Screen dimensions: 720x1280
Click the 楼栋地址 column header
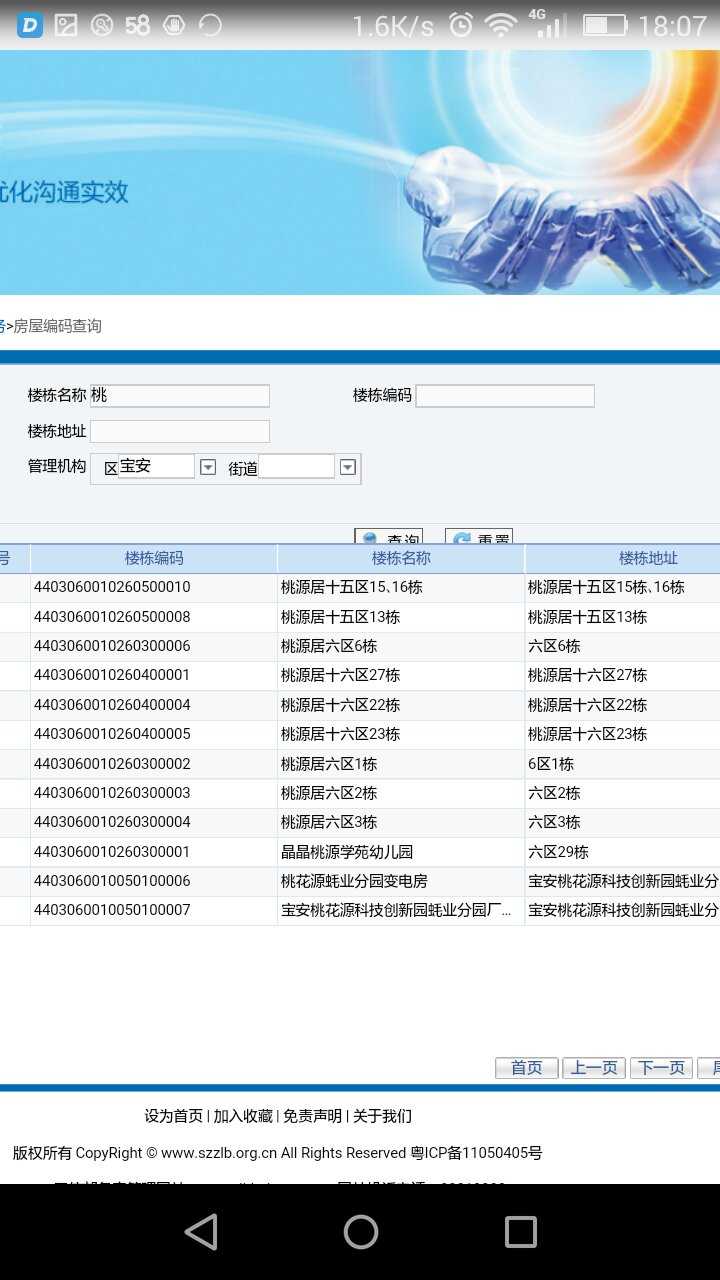point(648,559)
